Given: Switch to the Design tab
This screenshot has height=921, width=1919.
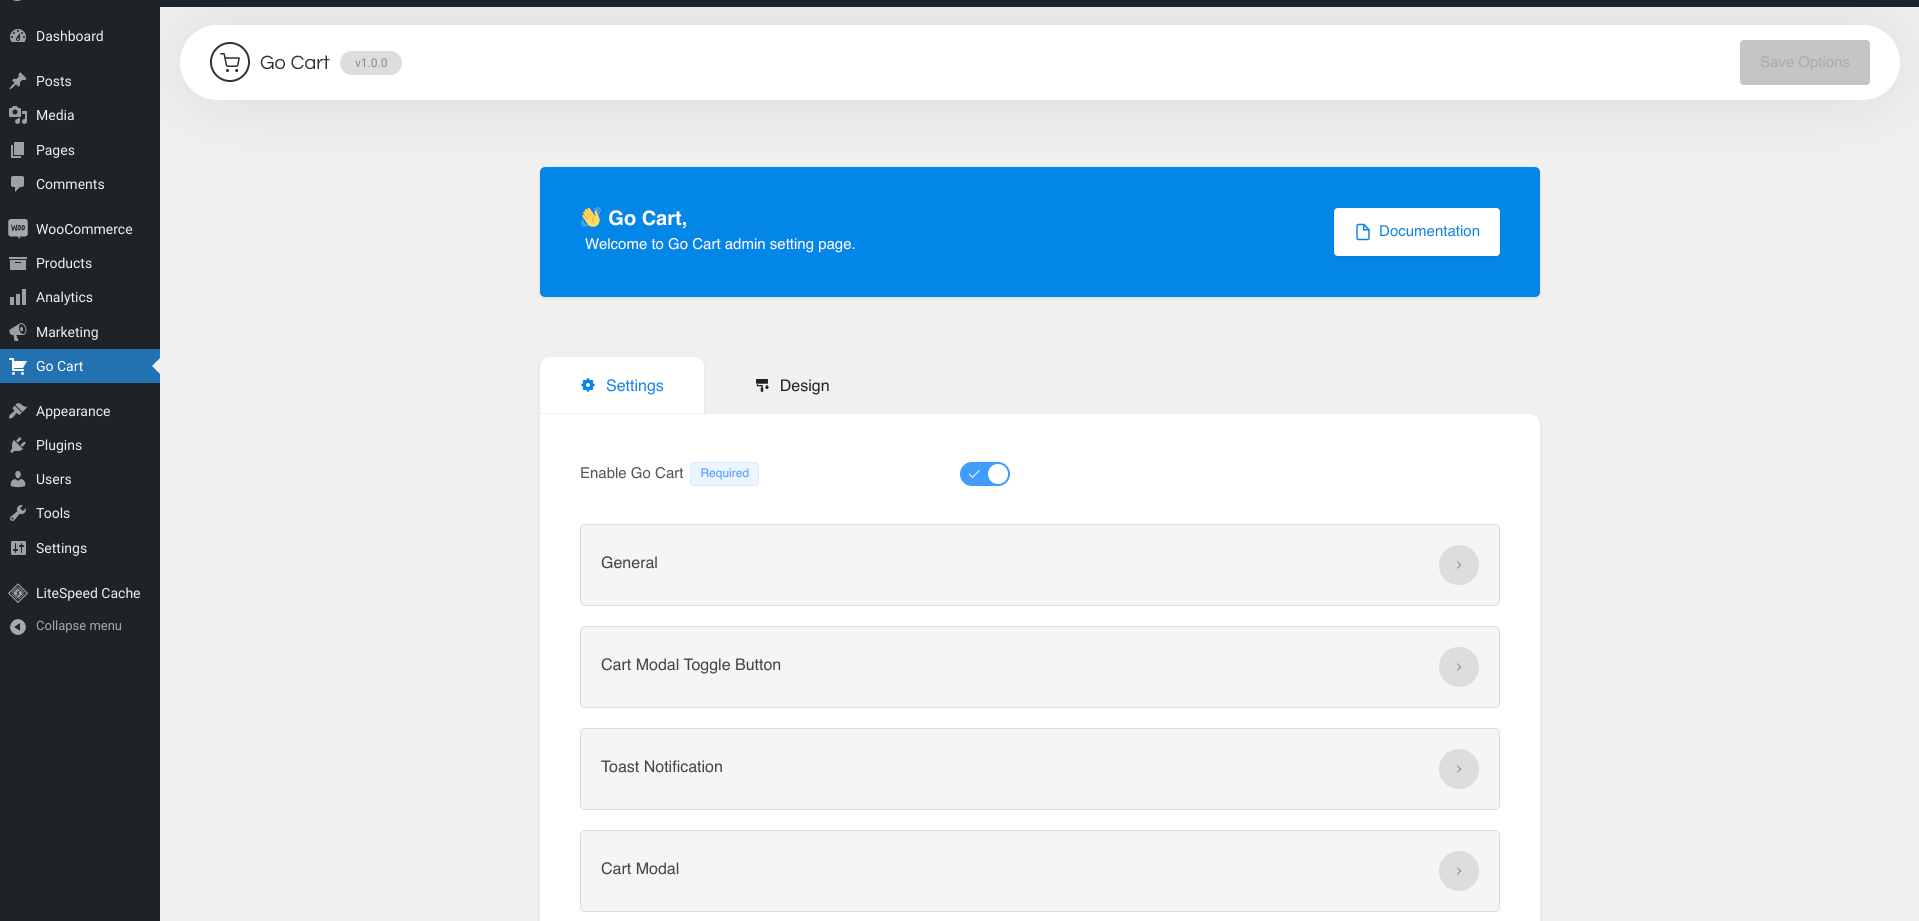Looking at the screenshot, I should point(792,386).
